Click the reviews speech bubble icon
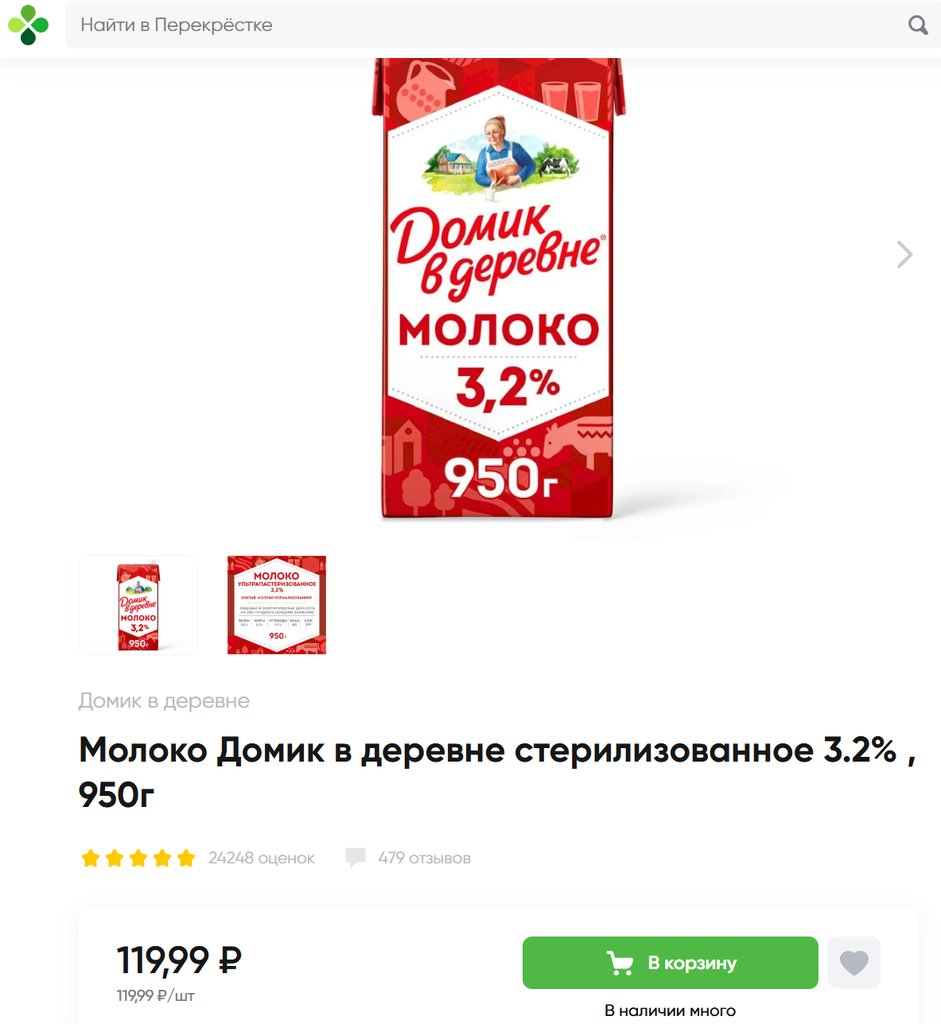The width and height of the screenshot is (941, 1024). tap(355, 857)
